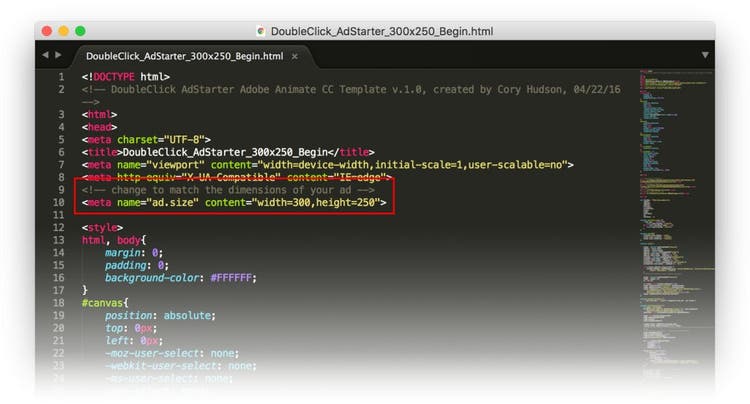Select the DoubleClick_AdStarter_300x250_Begin.html tab

point(184,56)
